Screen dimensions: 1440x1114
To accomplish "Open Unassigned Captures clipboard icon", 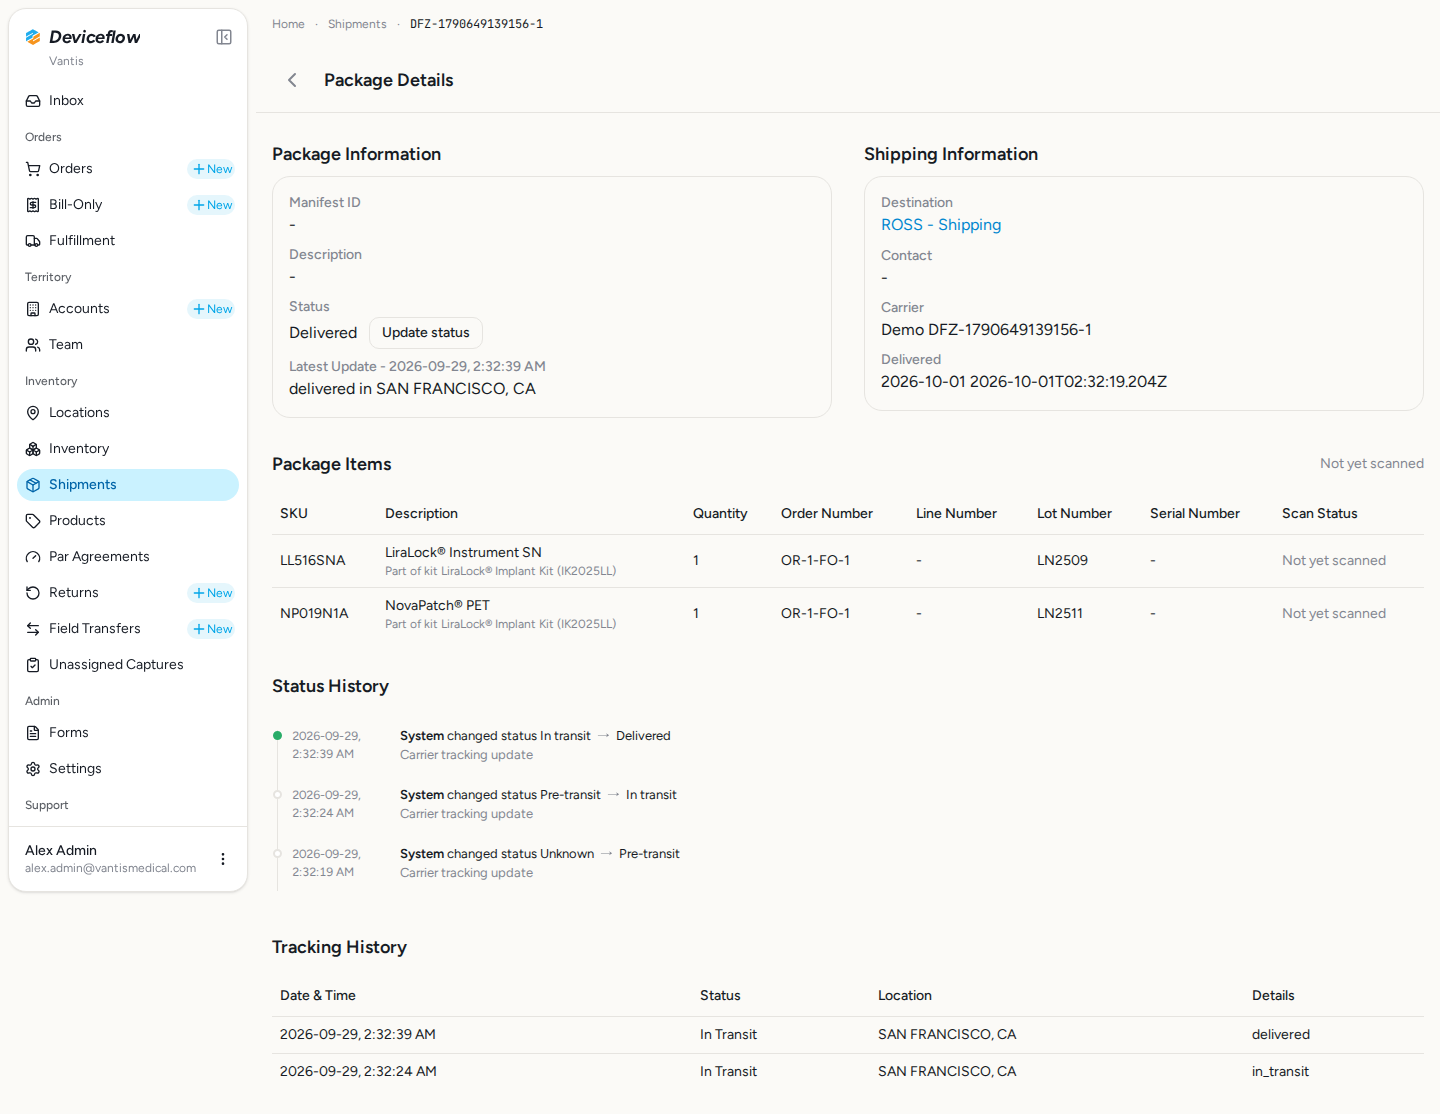I will point(33,665).
